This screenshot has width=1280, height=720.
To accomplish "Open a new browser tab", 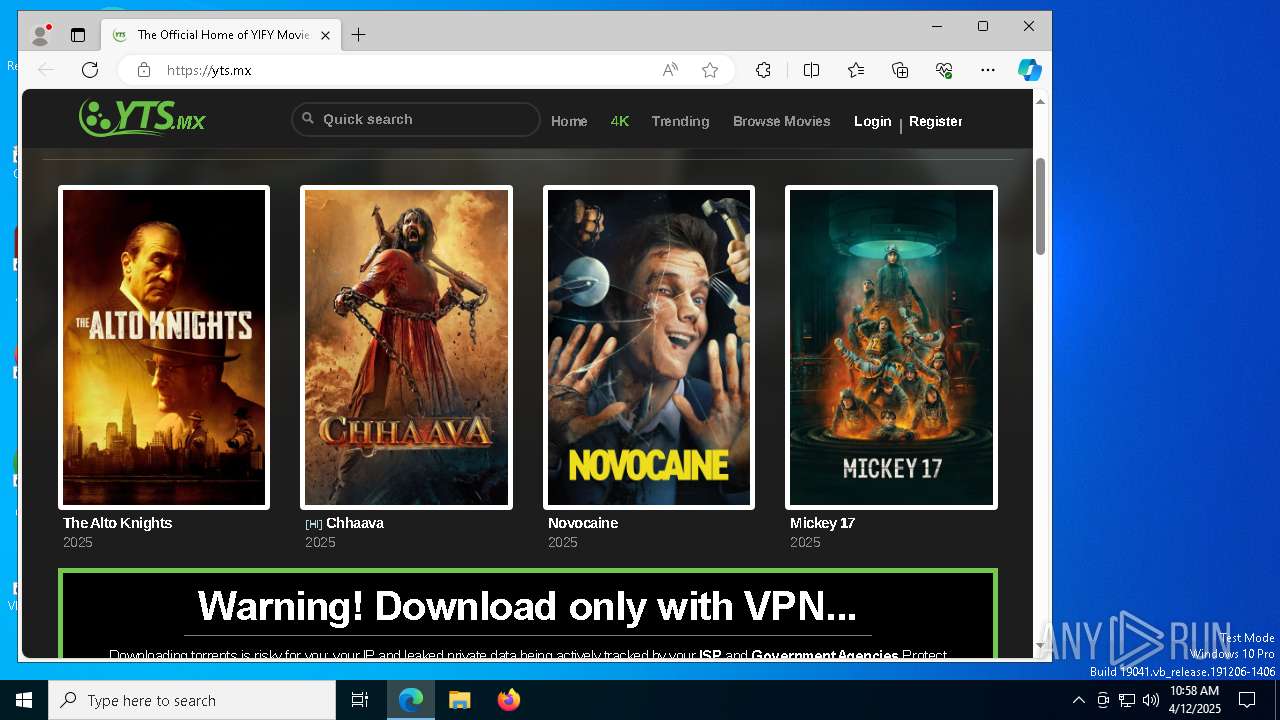I will (358, 35).
